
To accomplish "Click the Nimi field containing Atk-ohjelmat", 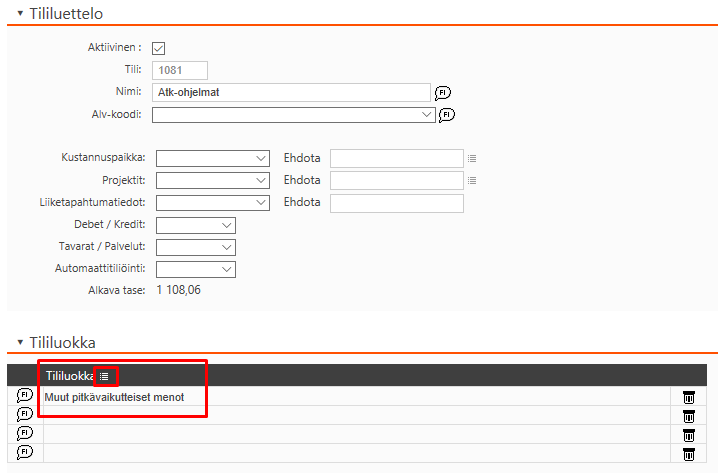I will (x=290, y=92).
